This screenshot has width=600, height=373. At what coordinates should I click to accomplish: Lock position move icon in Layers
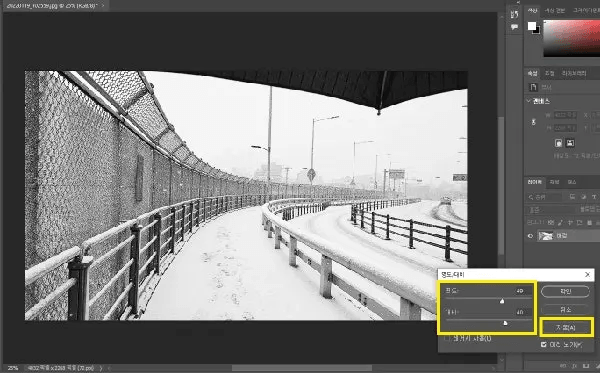click(570, 222)
